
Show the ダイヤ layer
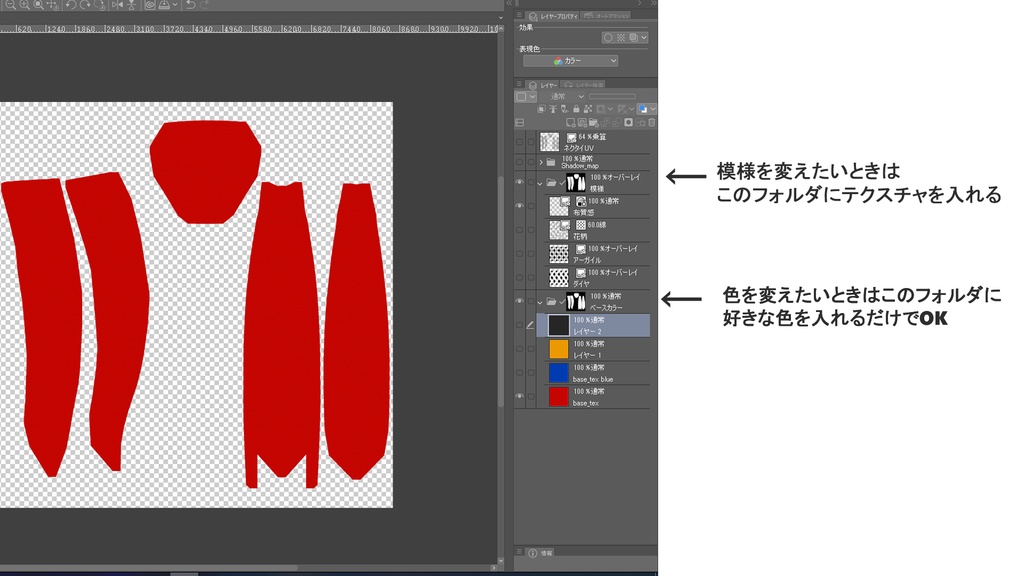pos(520,277)
